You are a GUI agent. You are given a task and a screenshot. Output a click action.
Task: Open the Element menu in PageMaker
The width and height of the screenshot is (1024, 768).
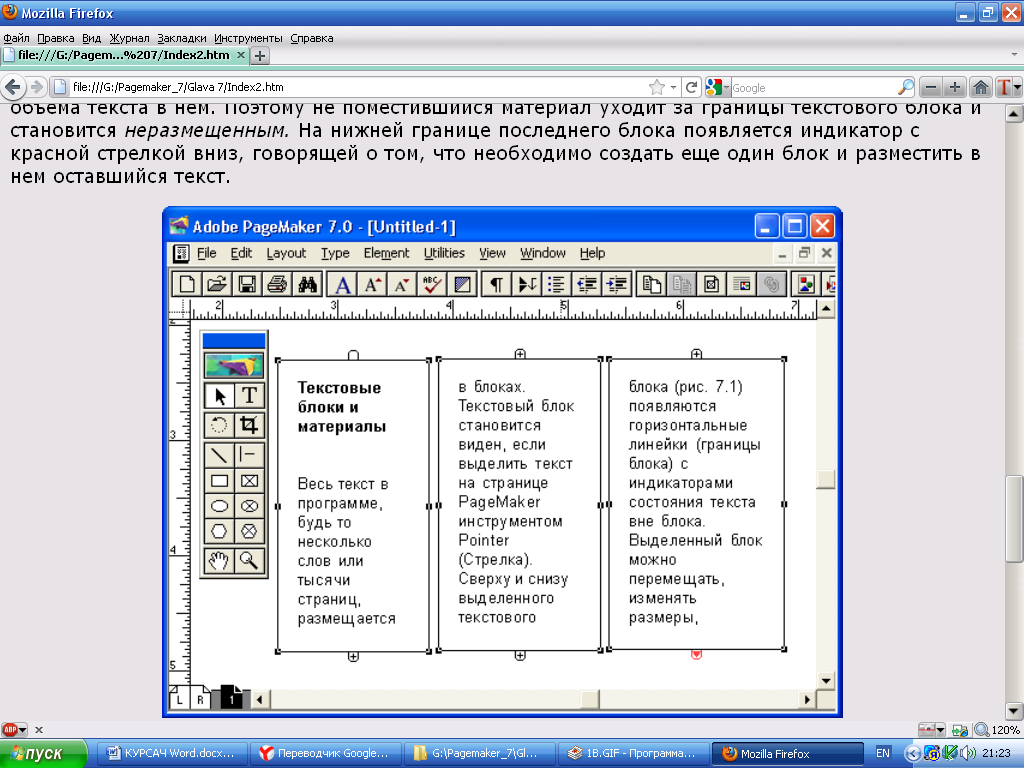(386, 253)
